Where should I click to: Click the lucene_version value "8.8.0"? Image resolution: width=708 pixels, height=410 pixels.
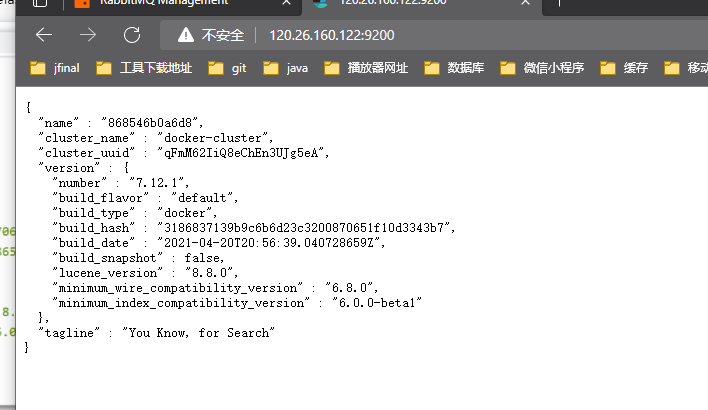[209, 273]
